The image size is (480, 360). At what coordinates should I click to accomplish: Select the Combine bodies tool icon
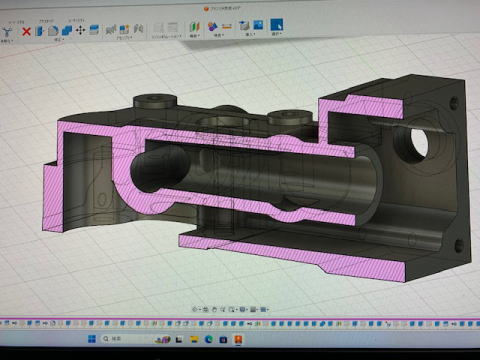click(x=67, y=31)
